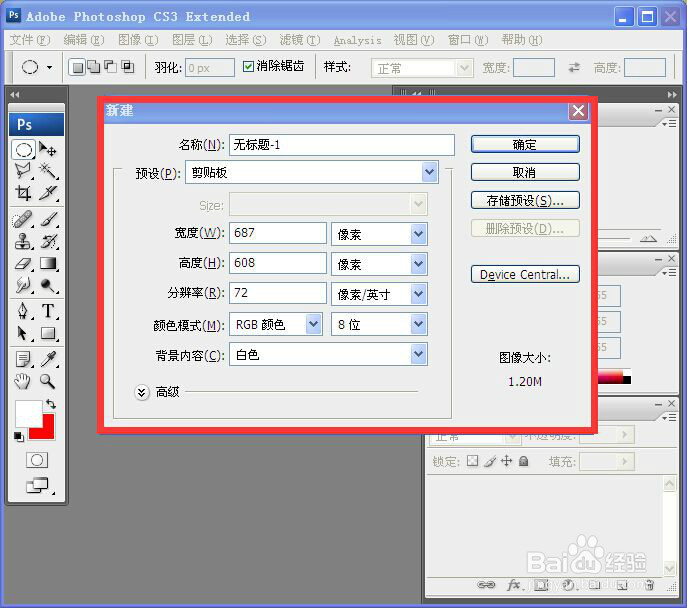The image size is (687, 608).
Task: Click the 高度 height field showing 608
Action: pos(278,263)
